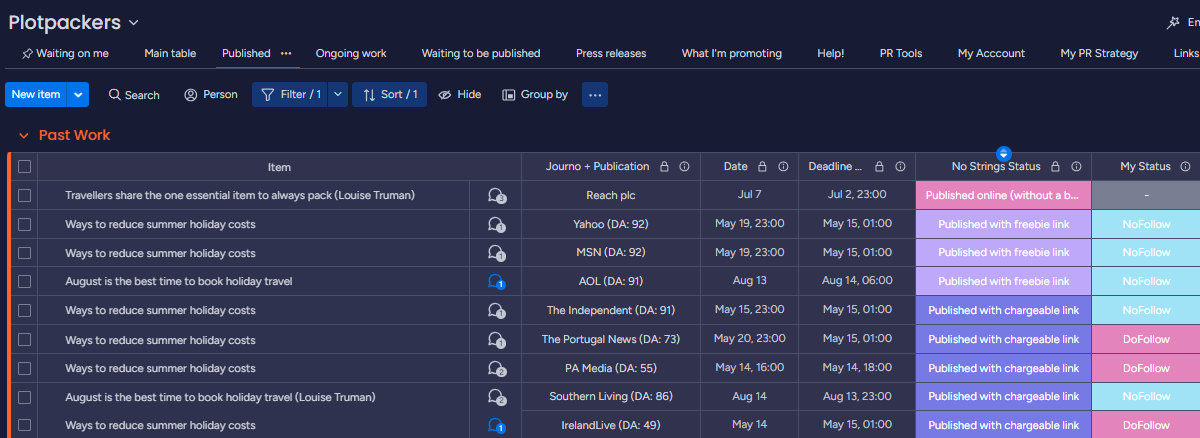Click date cell "Aug 13" in AOL row

[x=748, y=282]
